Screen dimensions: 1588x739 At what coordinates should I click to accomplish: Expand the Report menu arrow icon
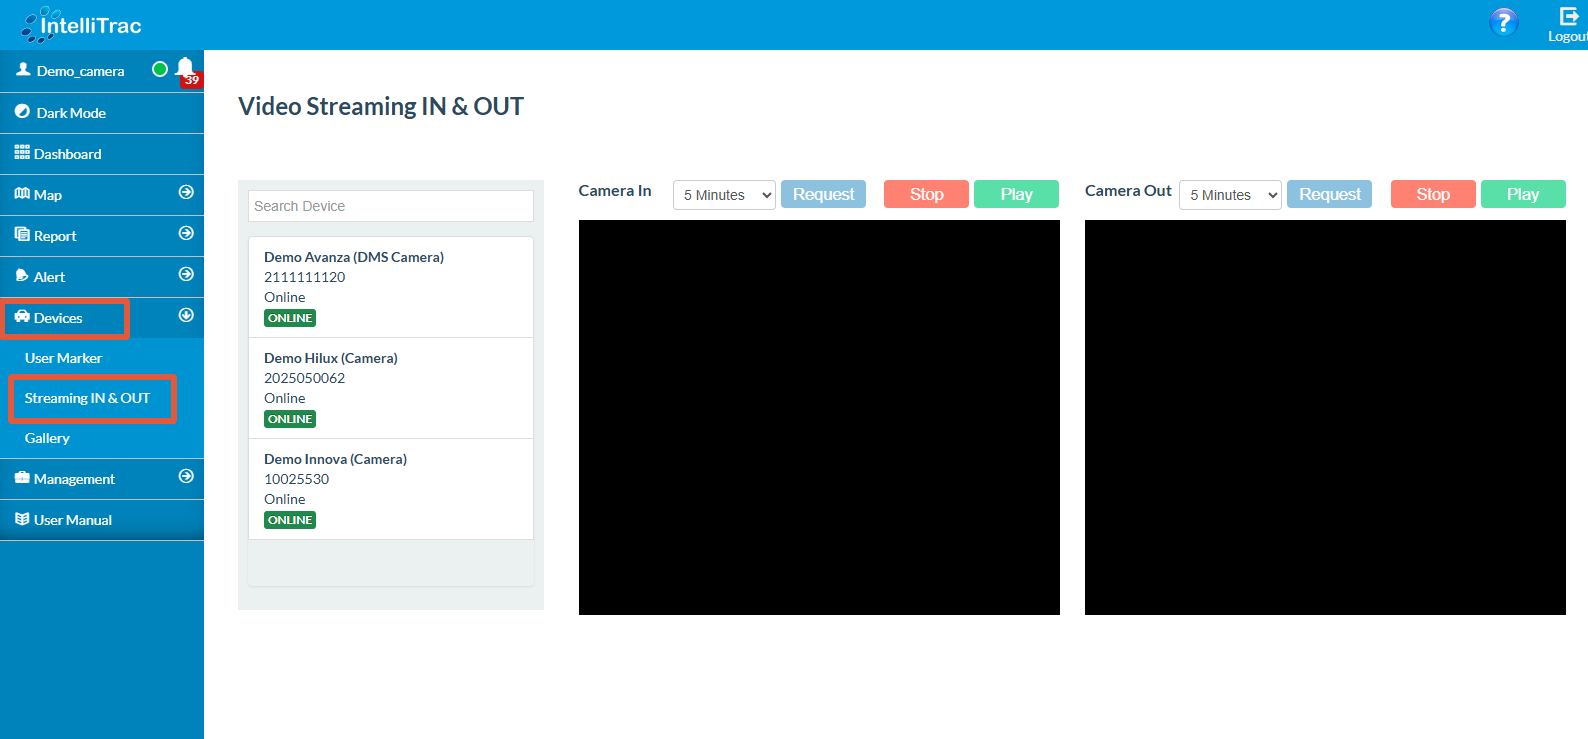[x=186, y=233]
